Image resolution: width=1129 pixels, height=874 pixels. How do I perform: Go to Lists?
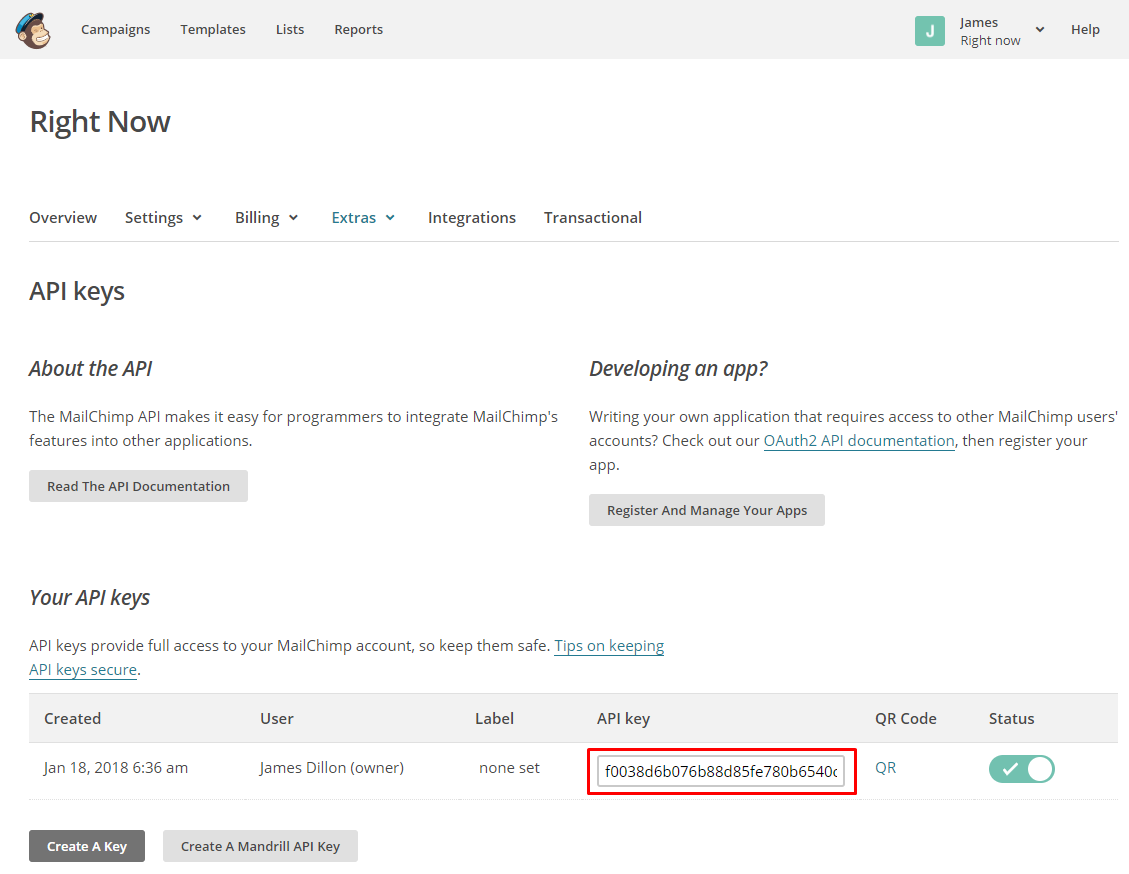click(x=289, y=30)
